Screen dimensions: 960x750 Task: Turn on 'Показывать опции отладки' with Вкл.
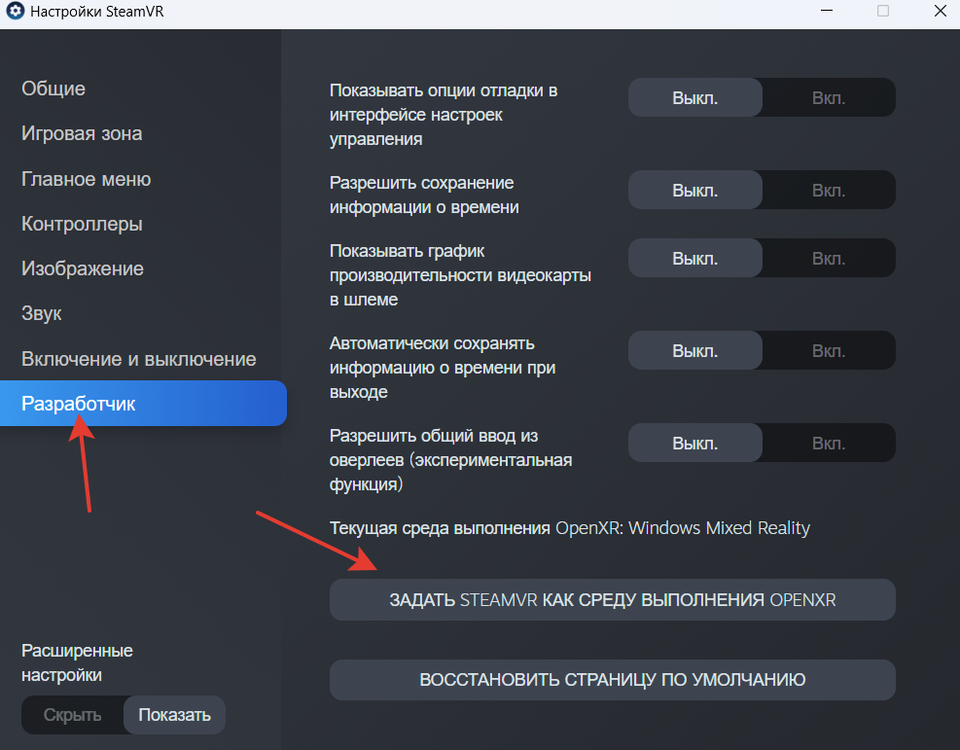pyautogui.click(x=828, y=98)
